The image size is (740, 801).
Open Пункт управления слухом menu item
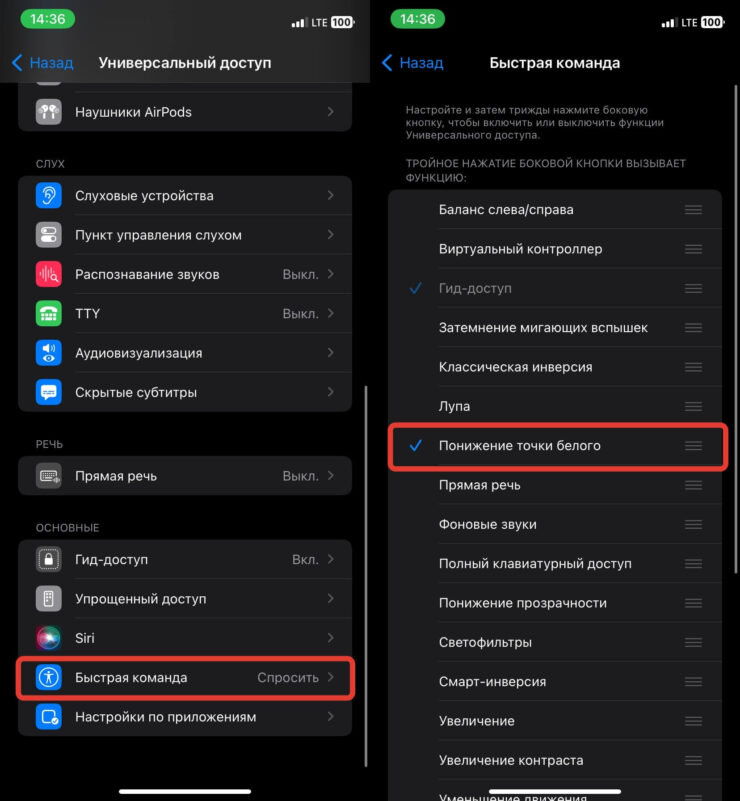point(185,235)
